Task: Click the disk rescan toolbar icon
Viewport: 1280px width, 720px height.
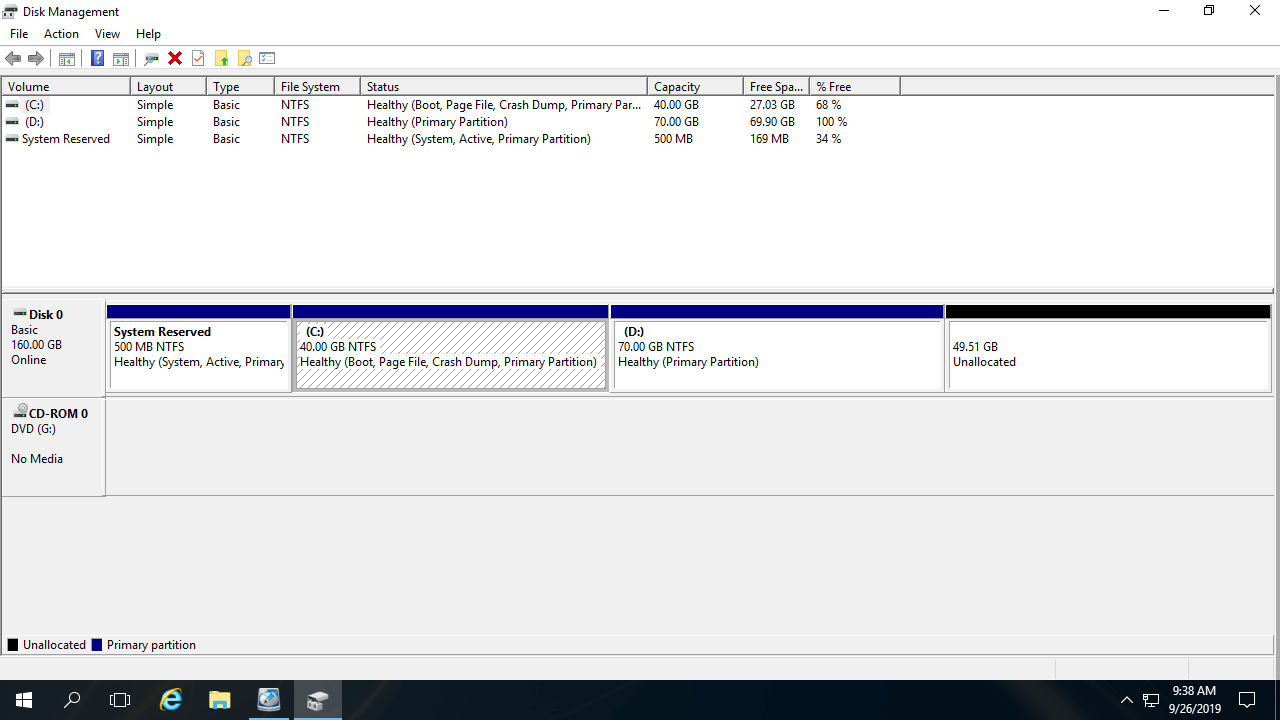Action: tap(152, 59)
